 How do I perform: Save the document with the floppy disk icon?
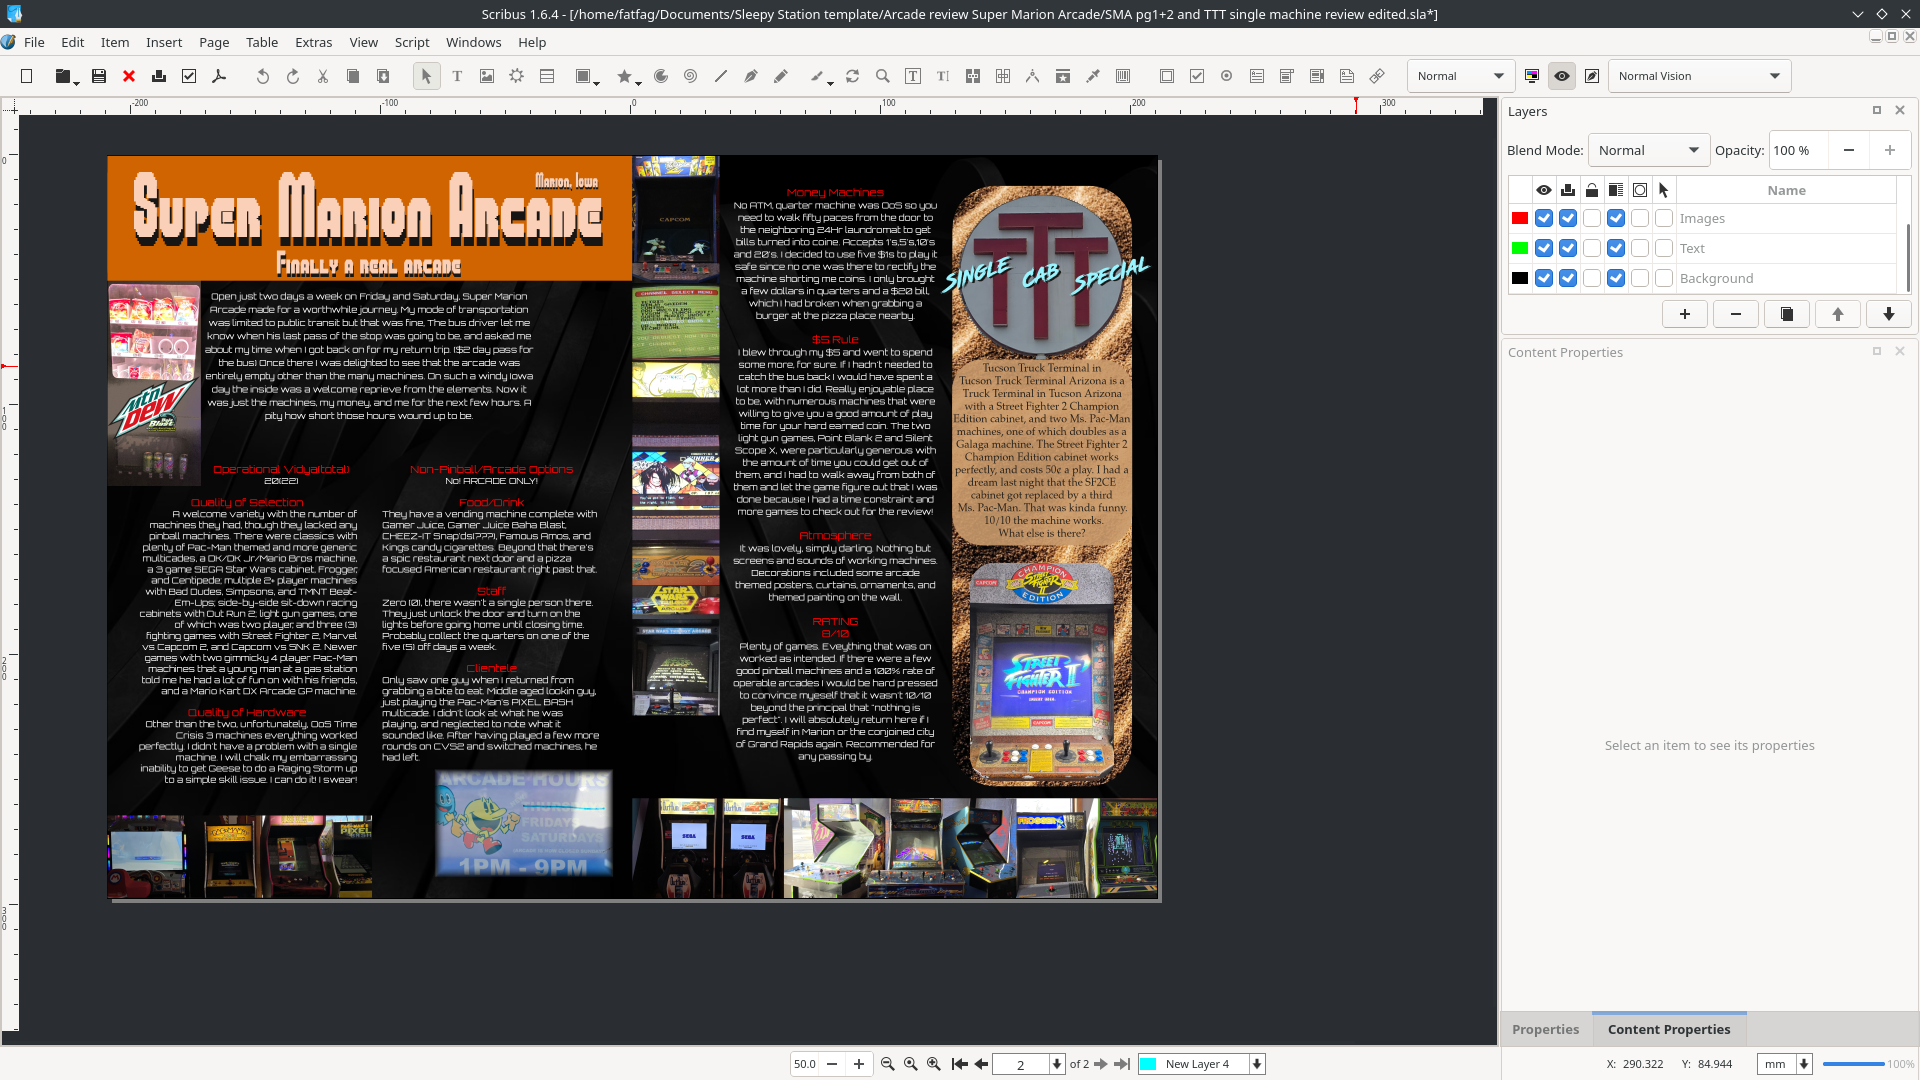[x=99, y=76]
